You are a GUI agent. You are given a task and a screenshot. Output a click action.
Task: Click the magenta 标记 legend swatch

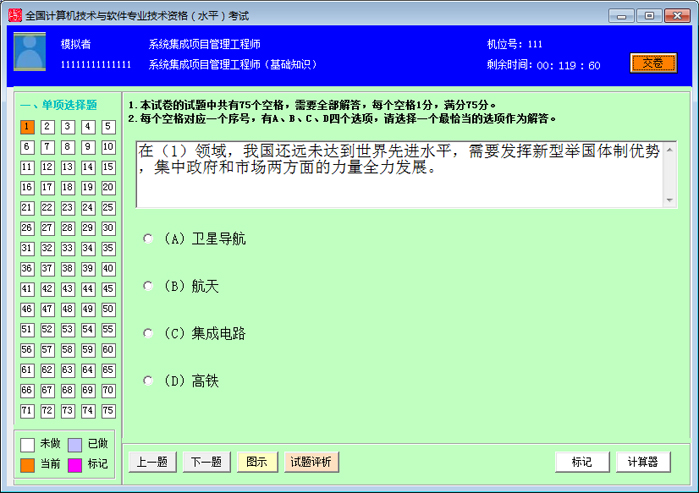[x=75, y=464]
